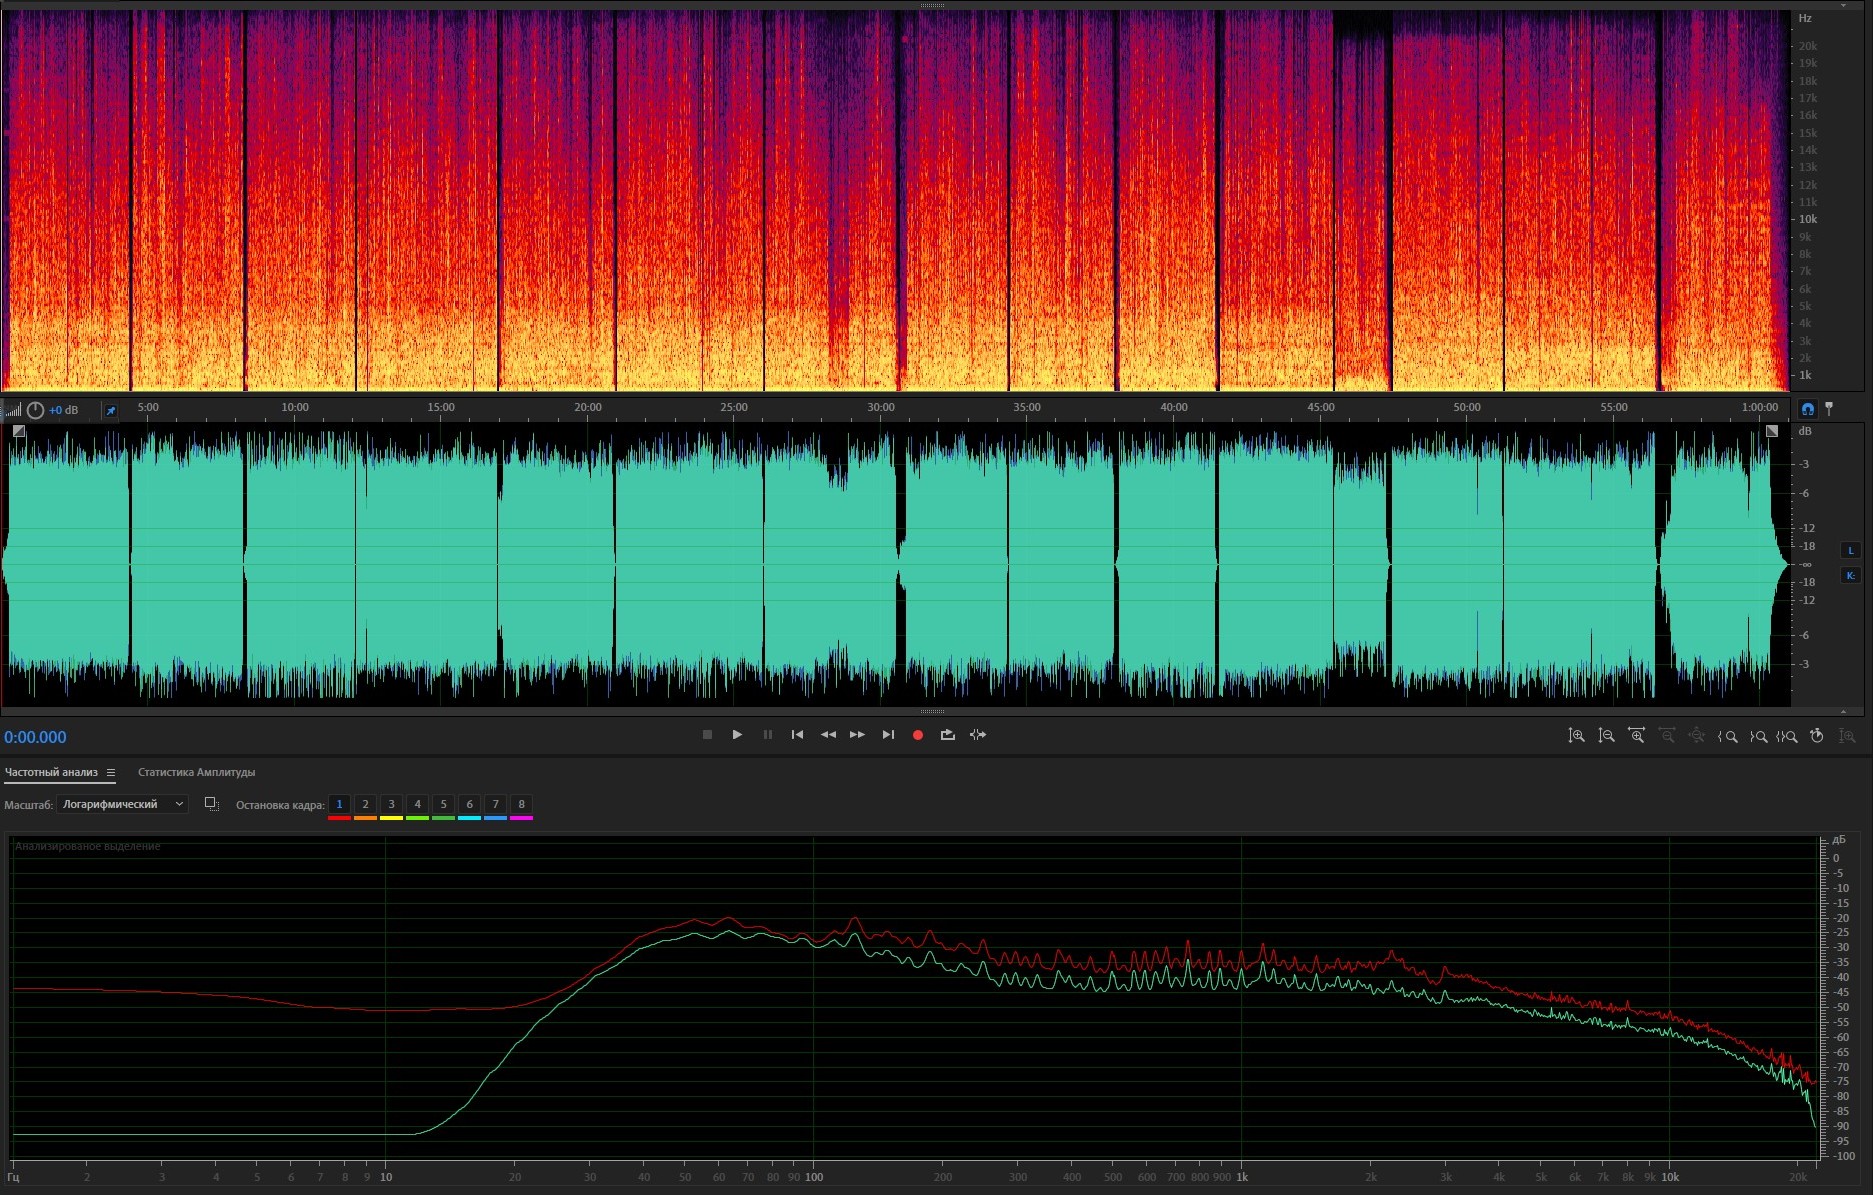The width and height of the screenshot is (1873, 1195).
Task: Open the Частотный анализ panel menu
Action: pyautogui.click(x=111, y=773)
